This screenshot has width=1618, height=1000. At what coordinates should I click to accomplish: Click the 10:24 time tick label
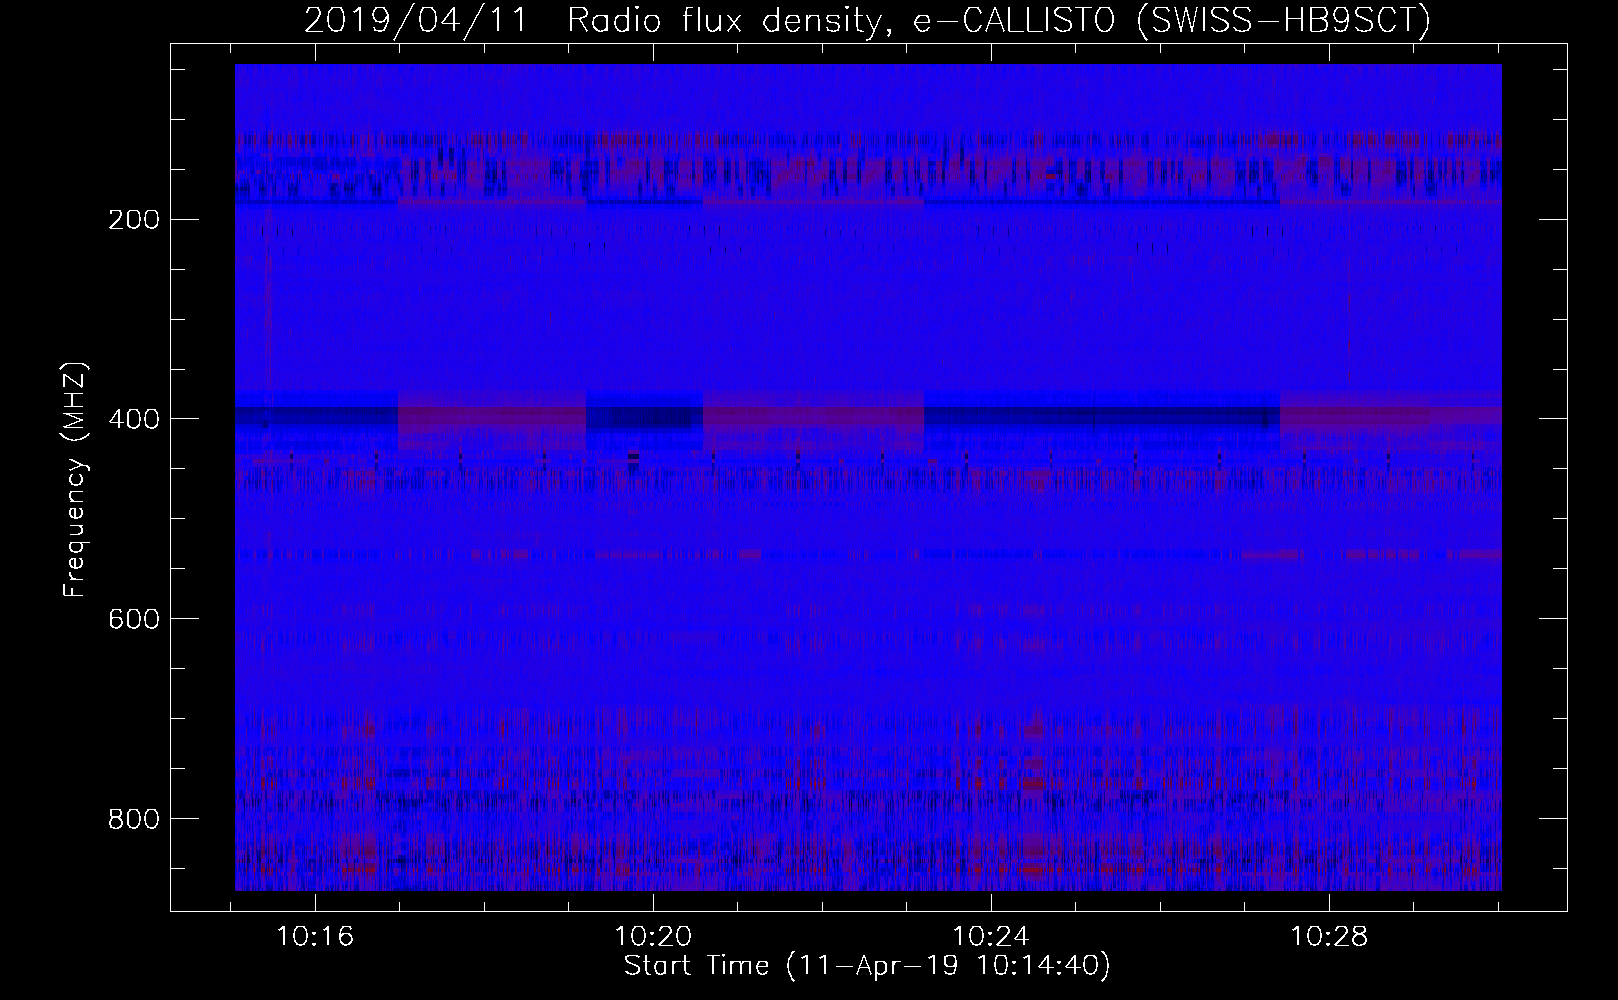point(990,937)
